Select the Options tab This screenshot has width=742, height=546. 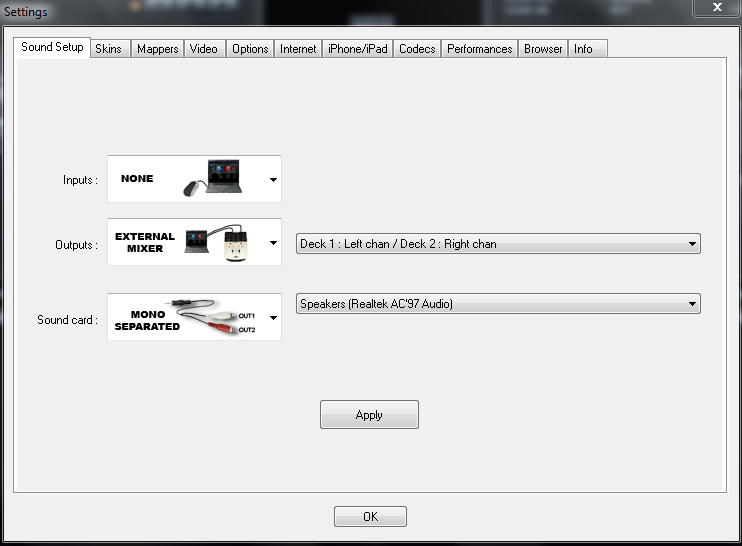click(250, 49)
